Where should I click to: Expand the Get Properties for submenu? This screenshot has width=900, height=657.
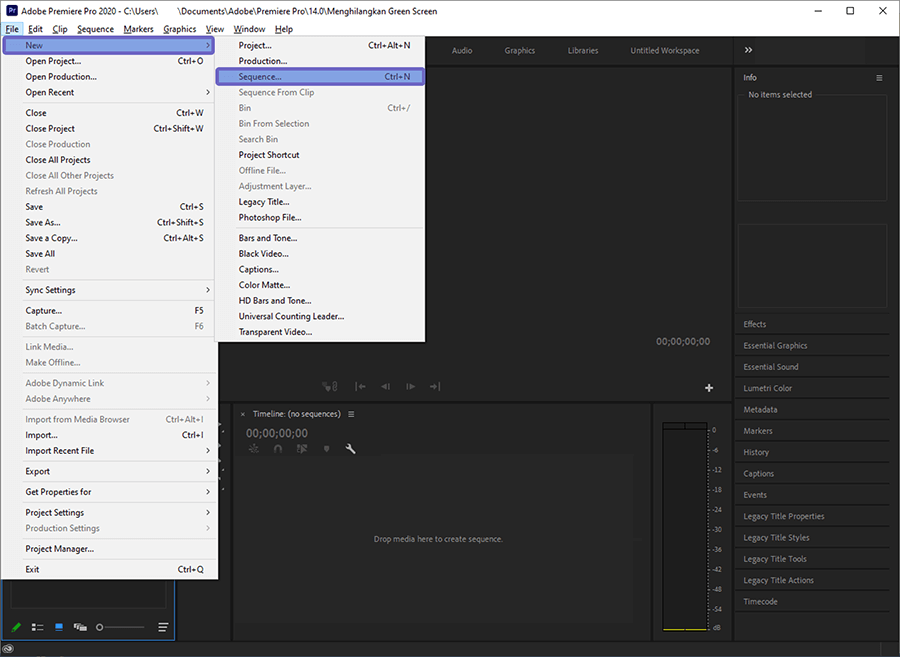(x=109, y=492)
